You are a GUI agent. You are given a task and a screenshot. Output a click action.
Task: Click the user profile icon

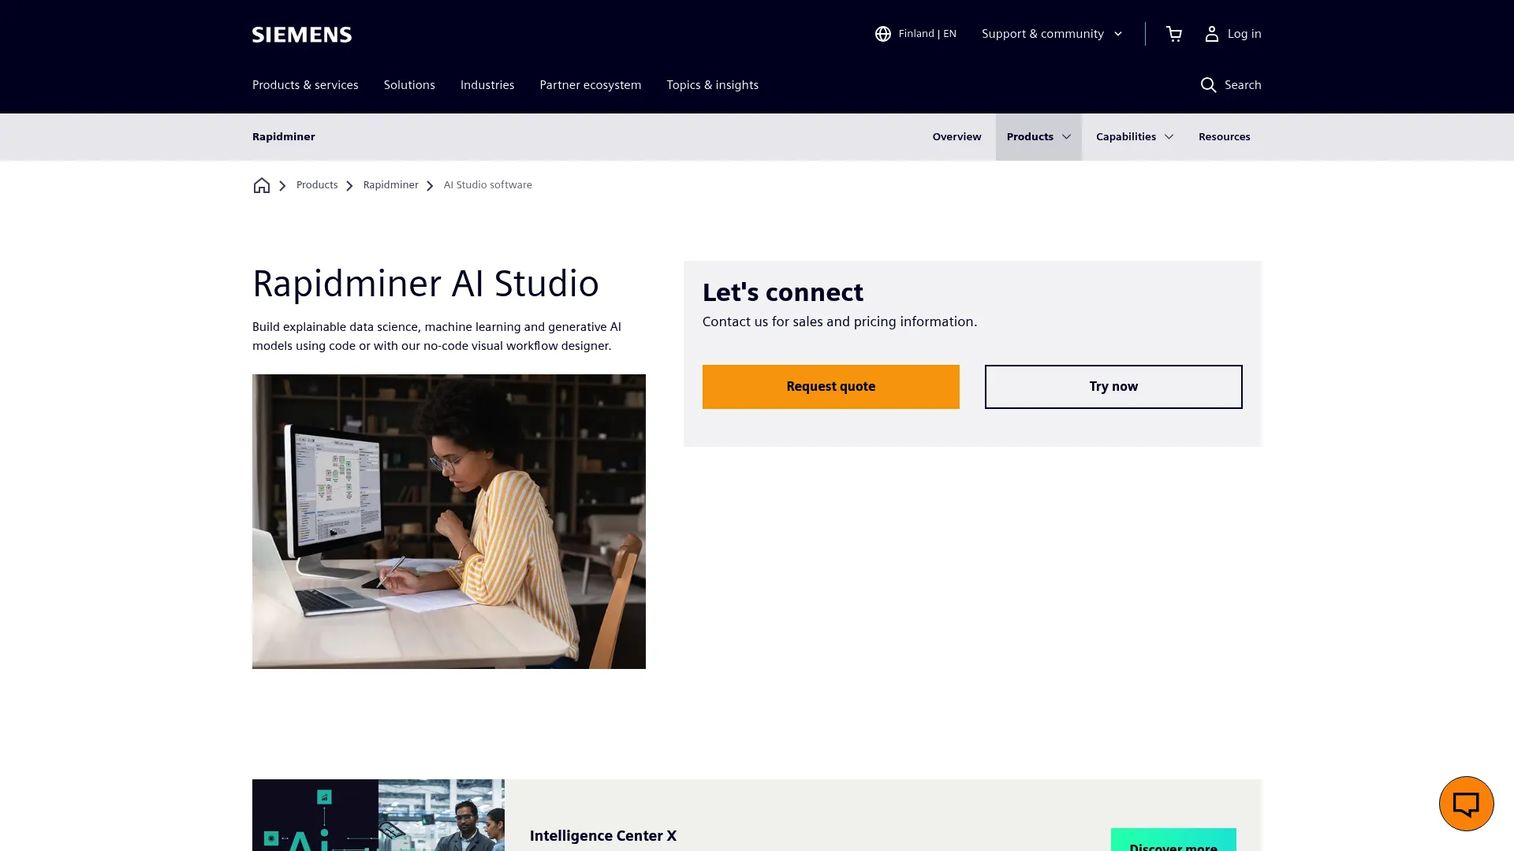coord(1211,34)
